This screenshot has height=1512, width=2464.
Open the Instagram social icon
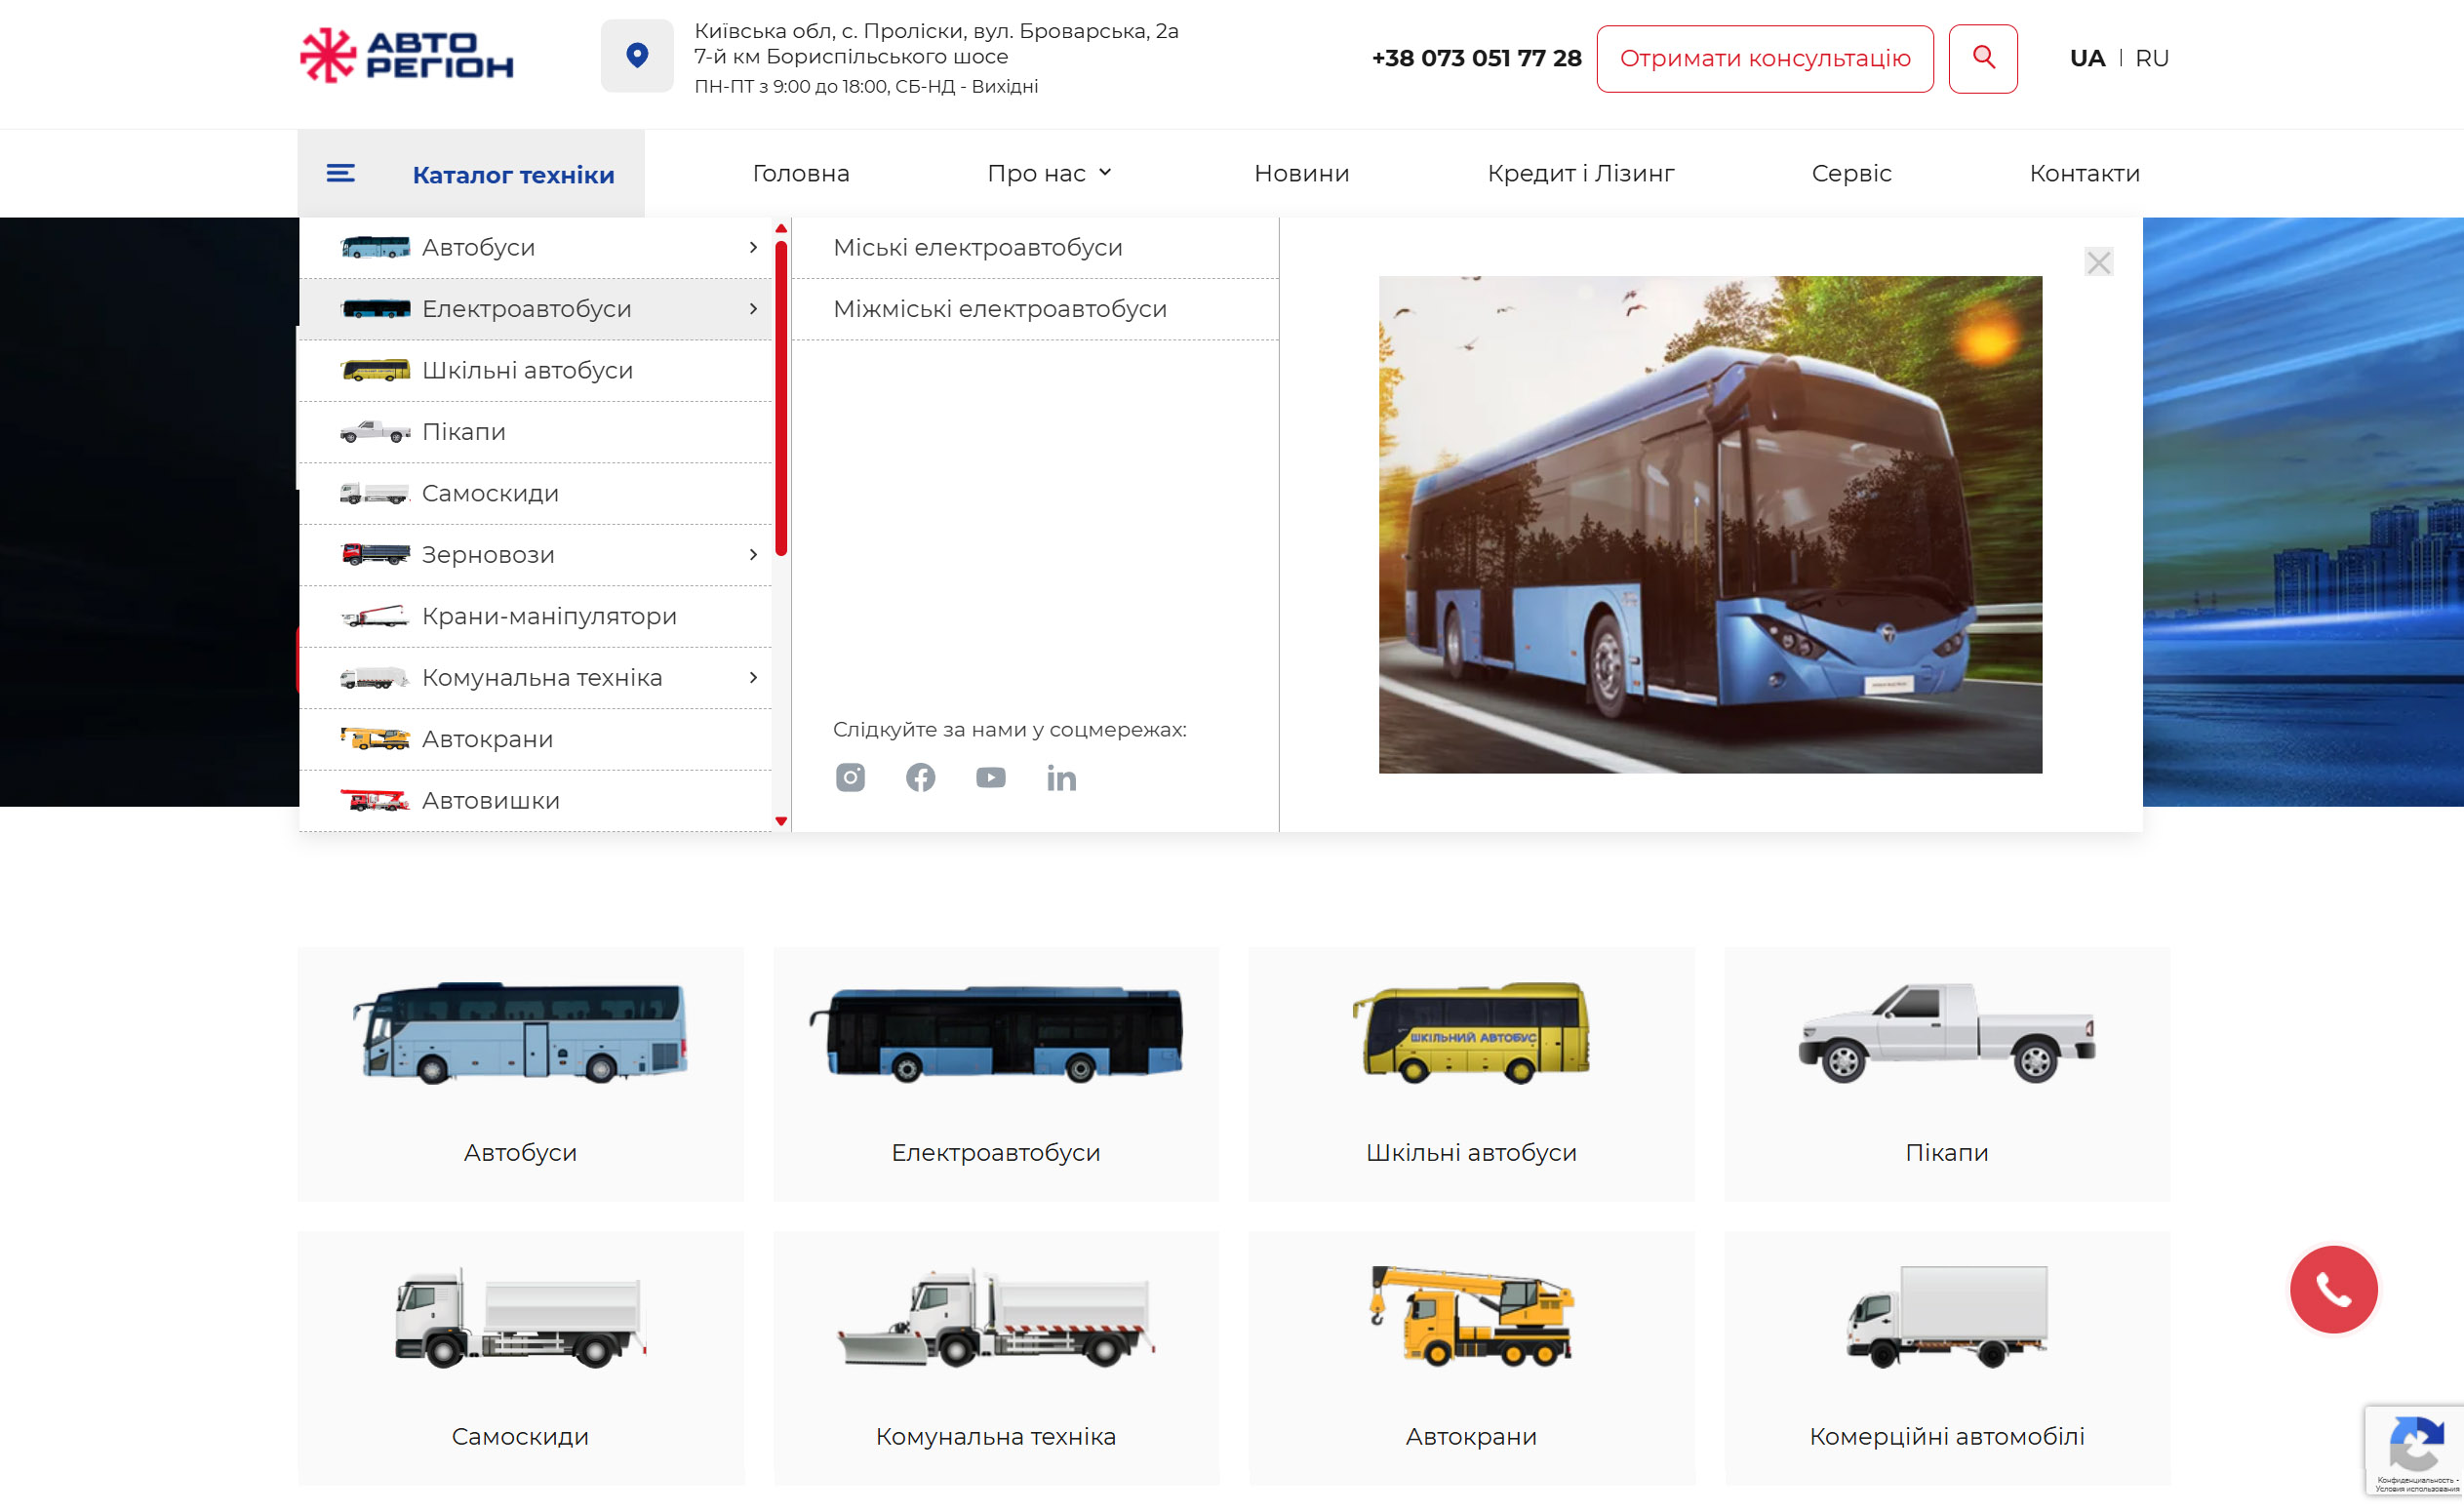point(850,777)
